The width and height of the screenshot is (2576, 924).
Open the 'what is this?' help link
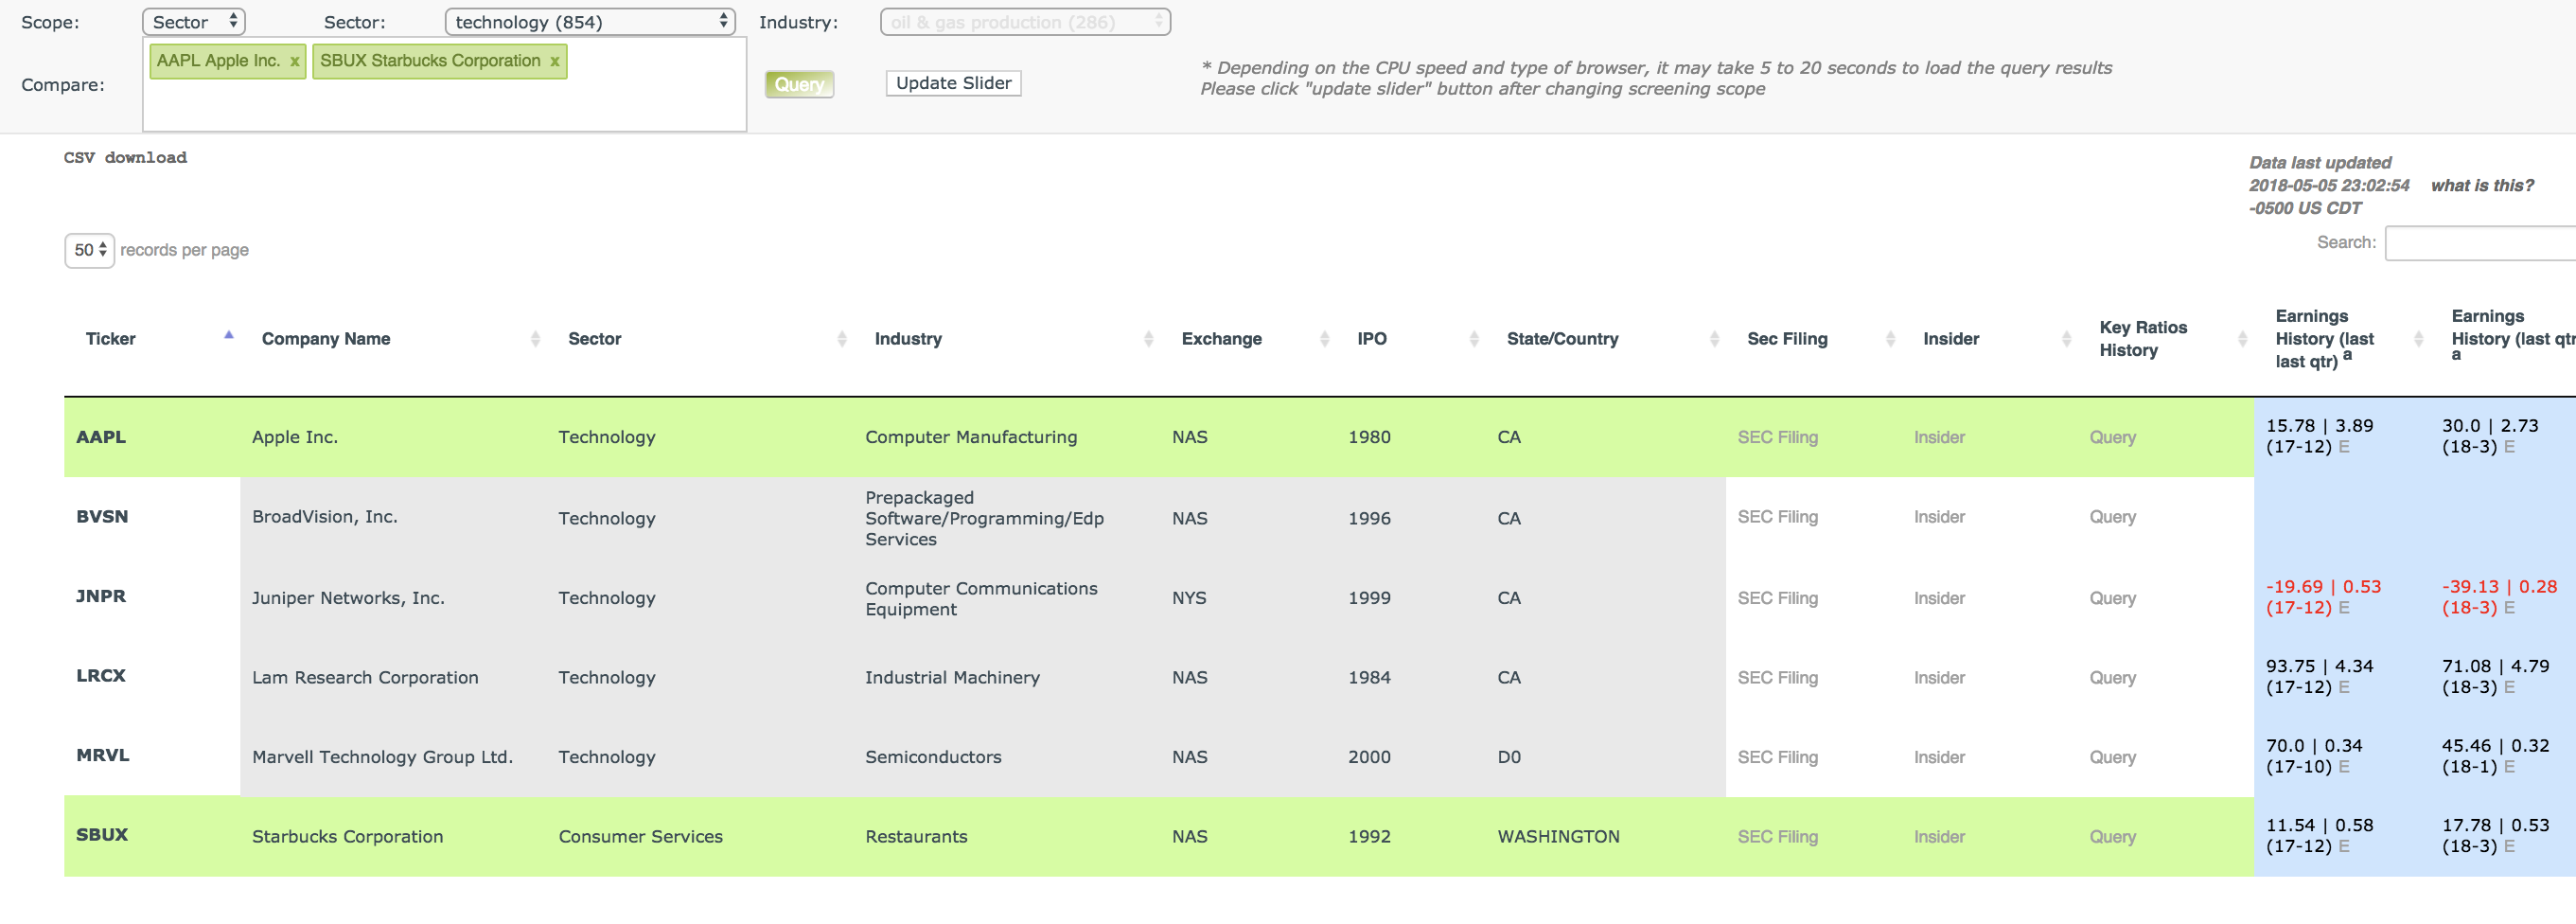(2482, 186)
